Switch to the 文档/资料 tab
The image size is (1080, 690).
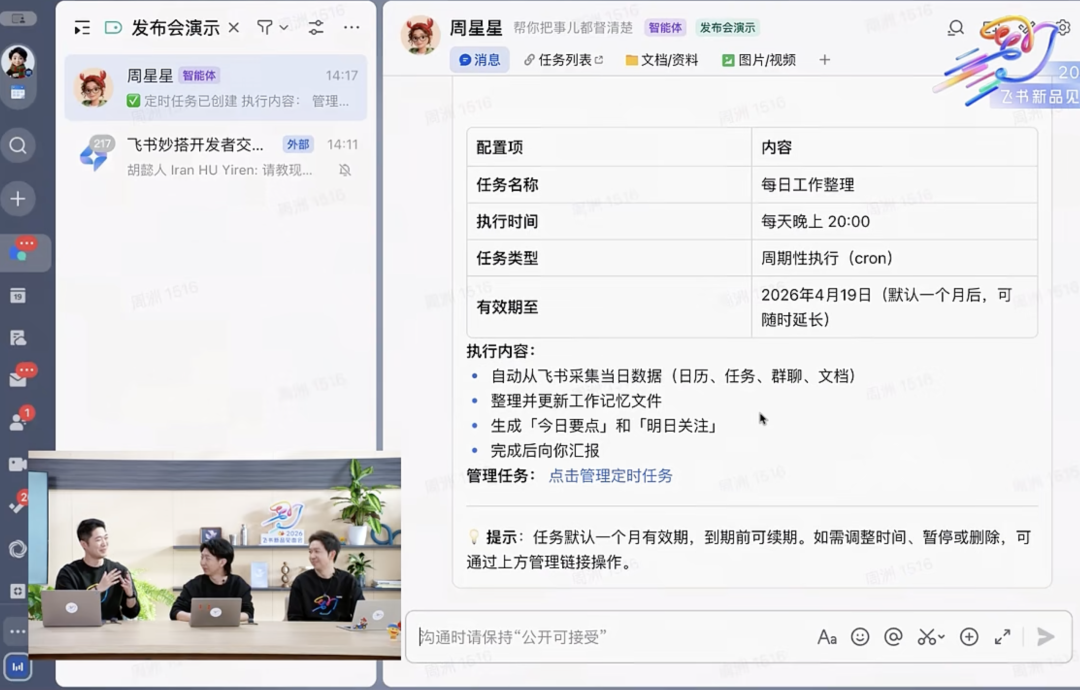(x=662, y=60)
